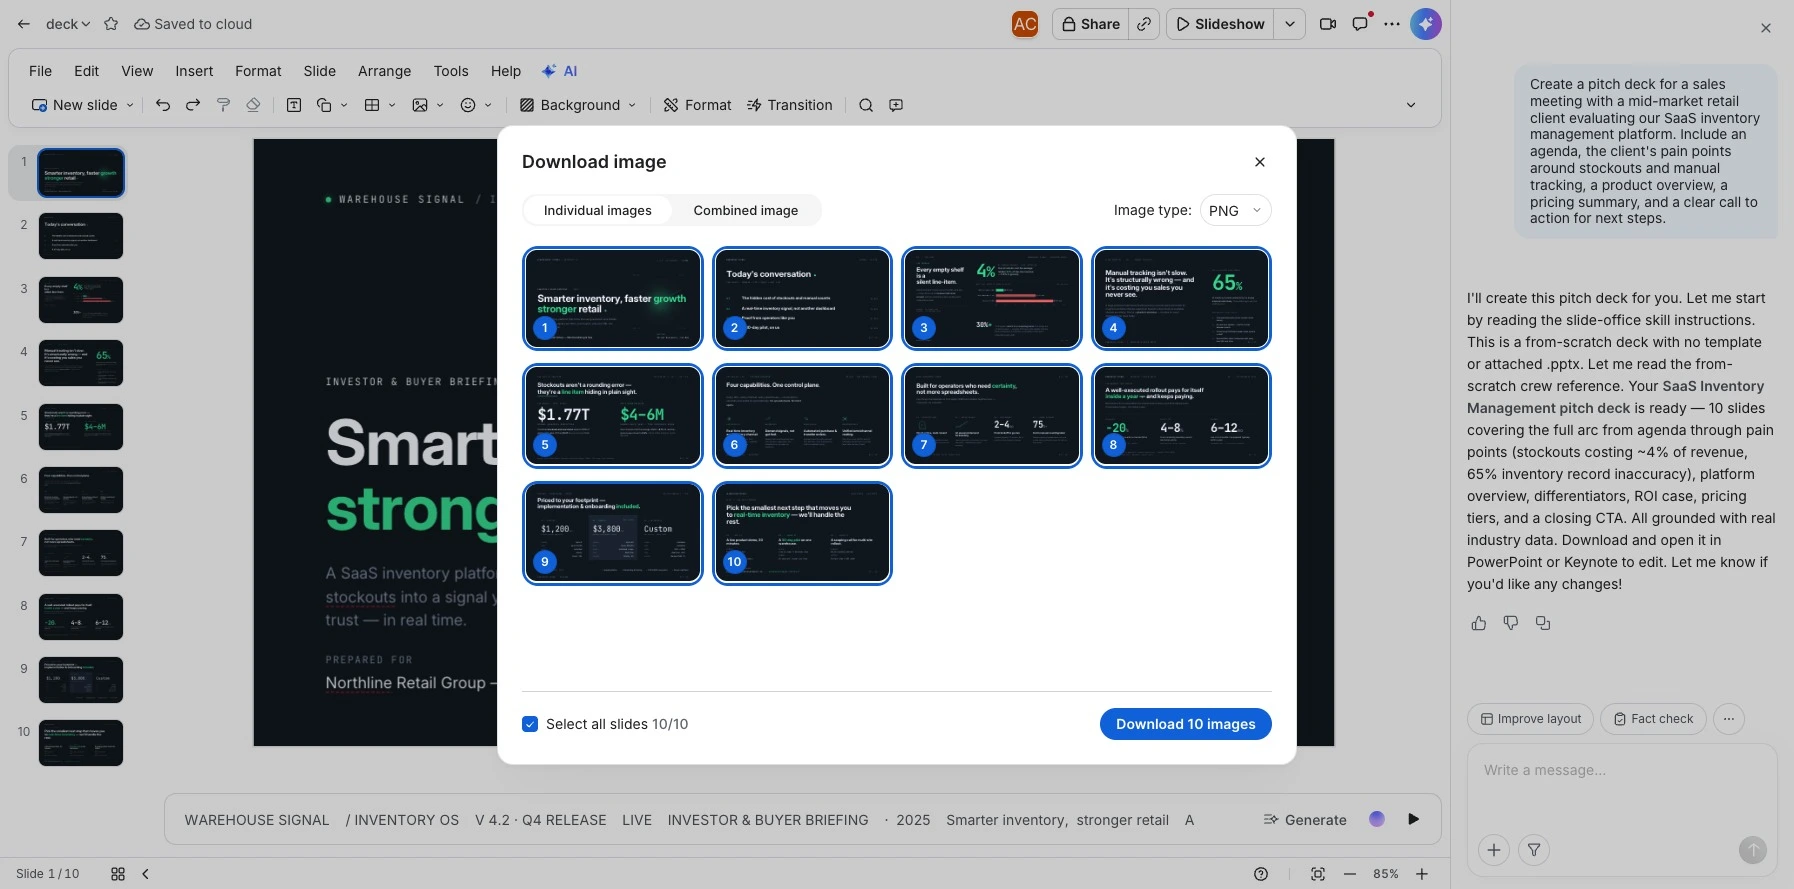The height and width of the screenshot is (889, 1794).
Task: Open the Background dropdown
Action: [x=578, y=105]
